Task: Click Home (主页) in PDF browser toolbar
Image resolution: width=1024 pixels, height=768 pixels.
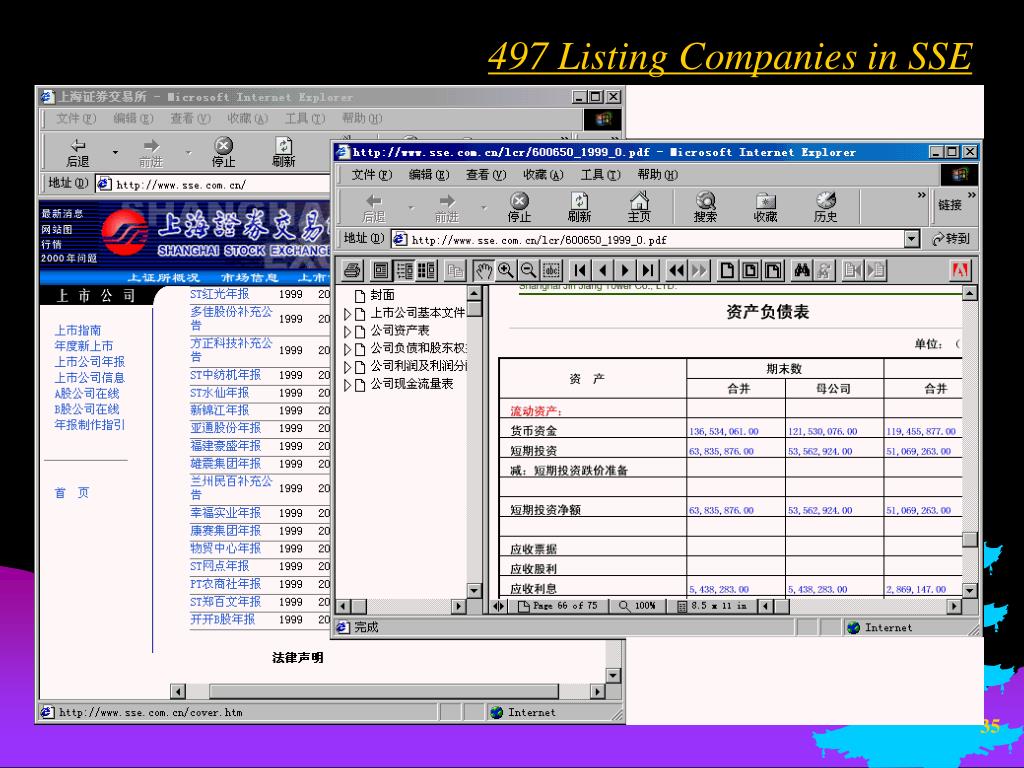Action: [x=639, y=207]
